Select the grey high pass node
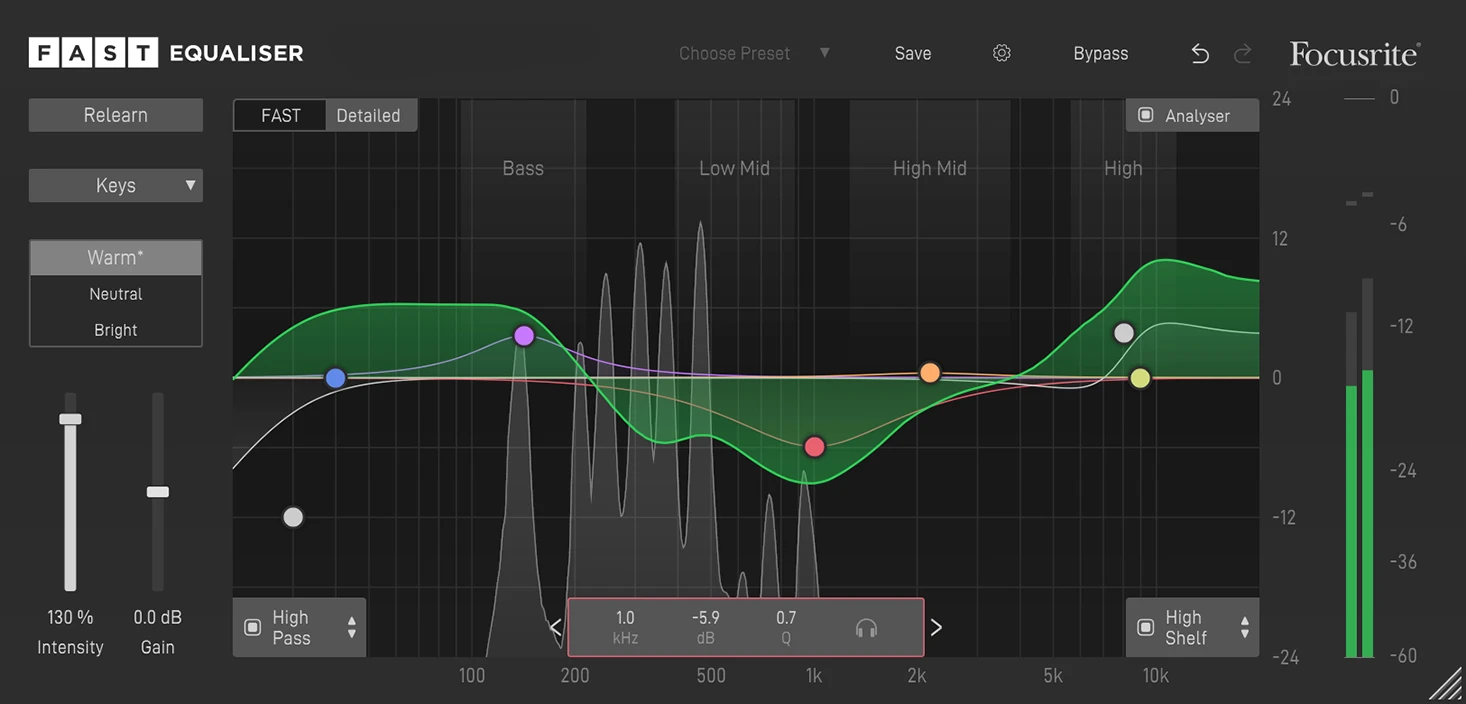 293,517
